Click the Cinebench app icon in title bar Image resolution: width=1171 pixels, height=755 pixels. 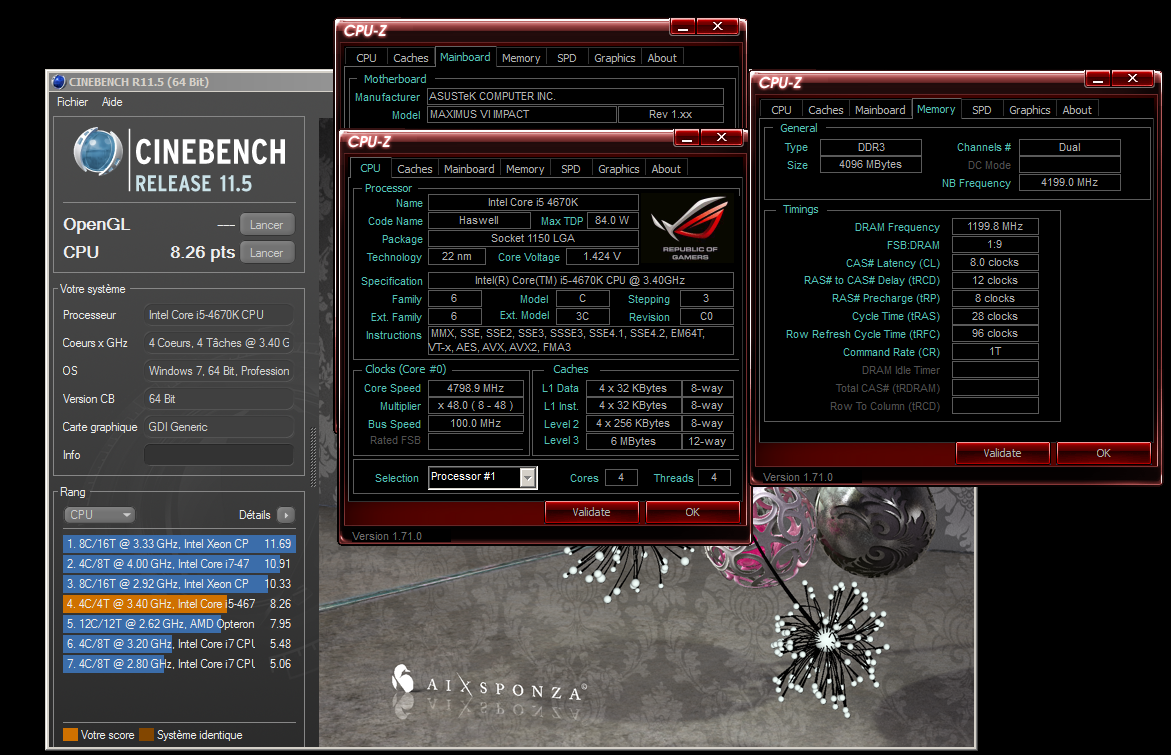(x=59, y=81)
